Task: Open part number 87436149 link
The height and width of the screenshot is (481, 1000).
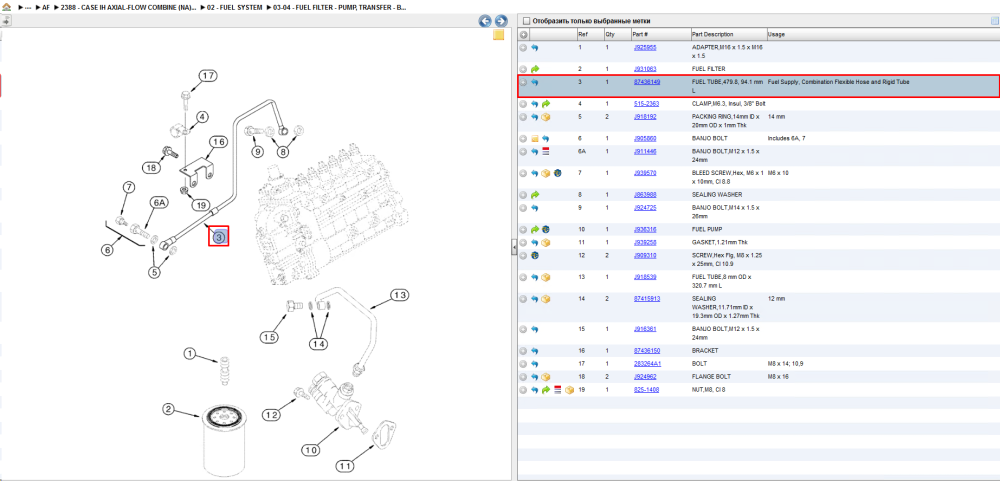Action: (647, 82)
